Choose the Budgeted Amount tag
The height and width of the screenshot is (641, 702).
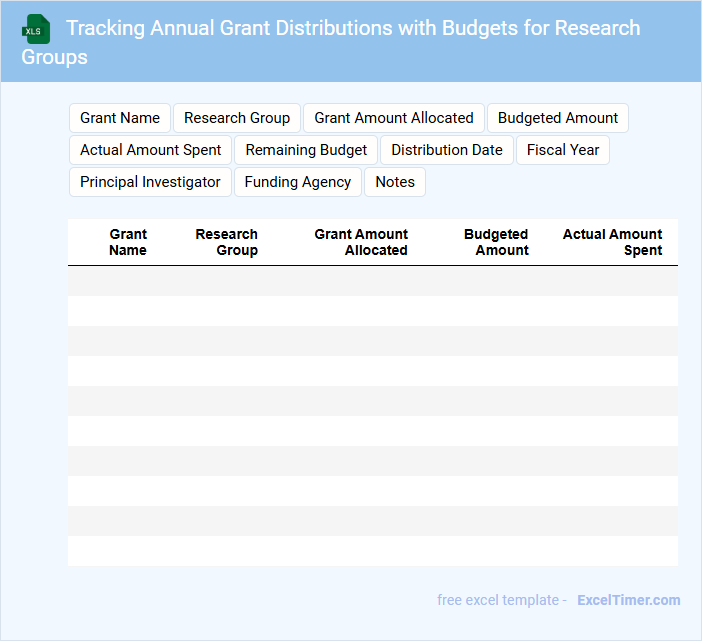[557, 118]
